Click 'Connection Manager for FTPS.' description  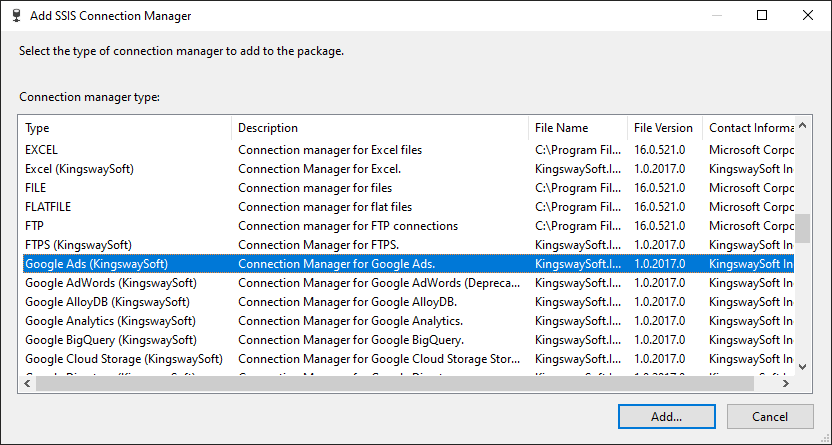click(x=318, y=245)
